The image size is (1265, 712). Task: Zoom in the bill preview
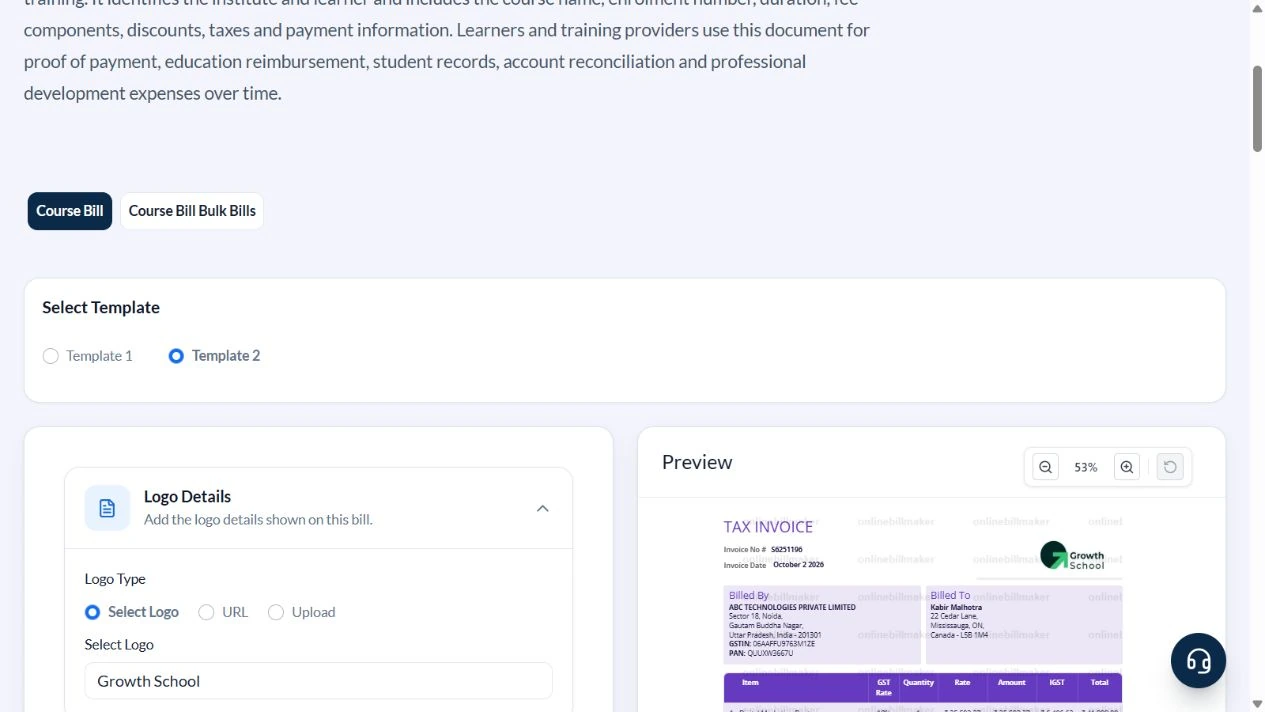(1127, 467)
